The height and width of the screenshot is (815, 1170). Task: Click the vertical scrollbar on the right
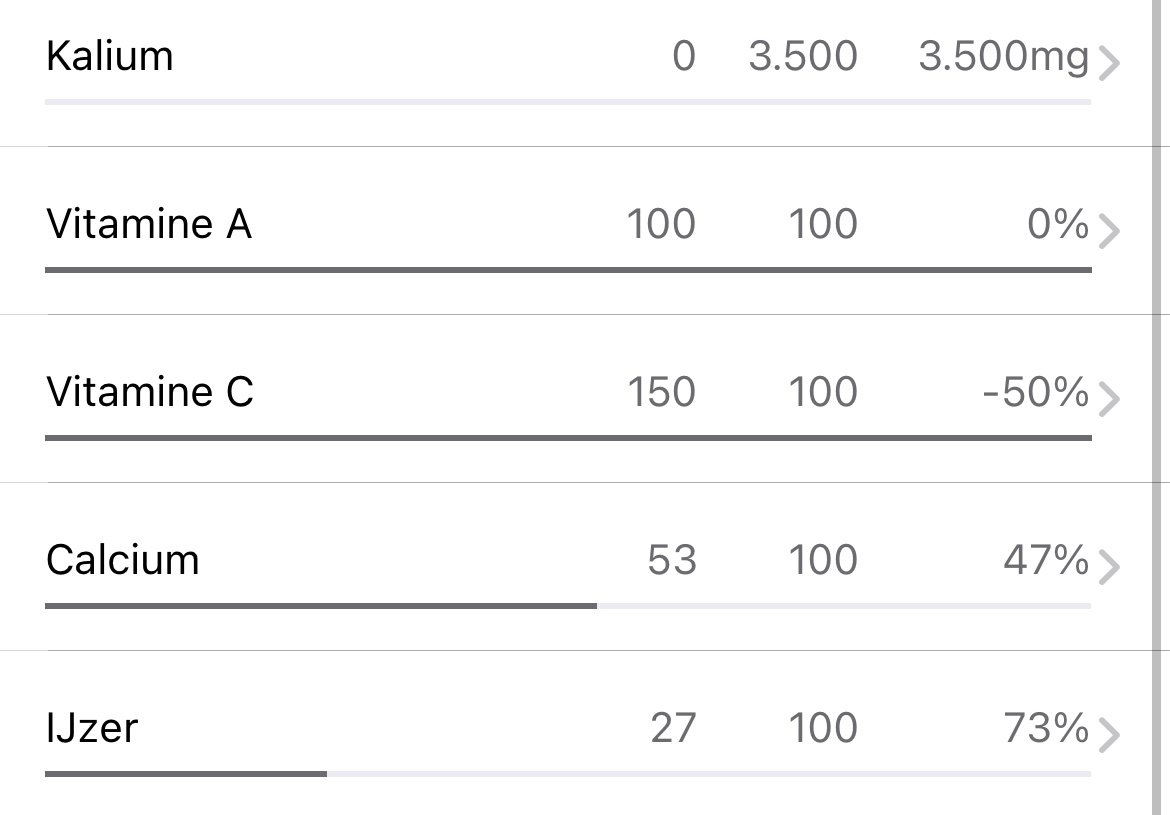(1156, 400)
